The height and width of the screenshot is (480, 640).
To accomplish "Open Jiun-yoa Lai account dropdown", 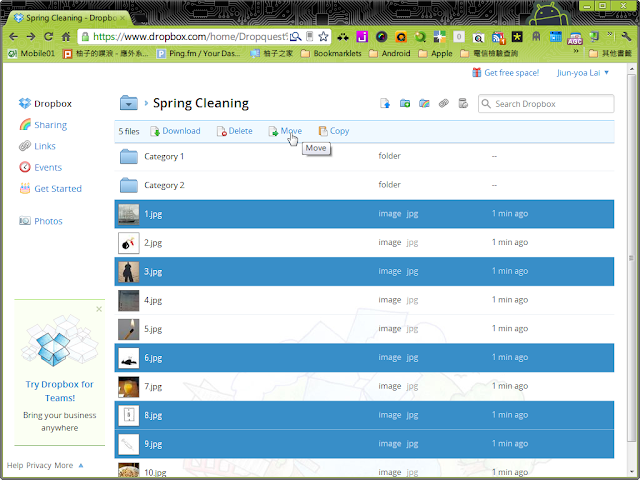I will point(583,73).
